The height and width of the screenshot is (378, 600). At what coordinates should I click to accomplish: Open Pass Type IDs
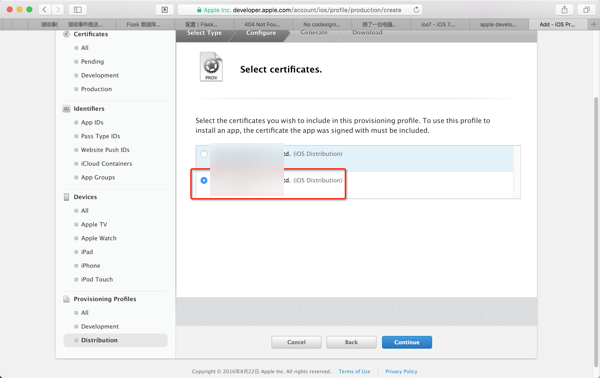pyautogui.click(x=100, y=136)
